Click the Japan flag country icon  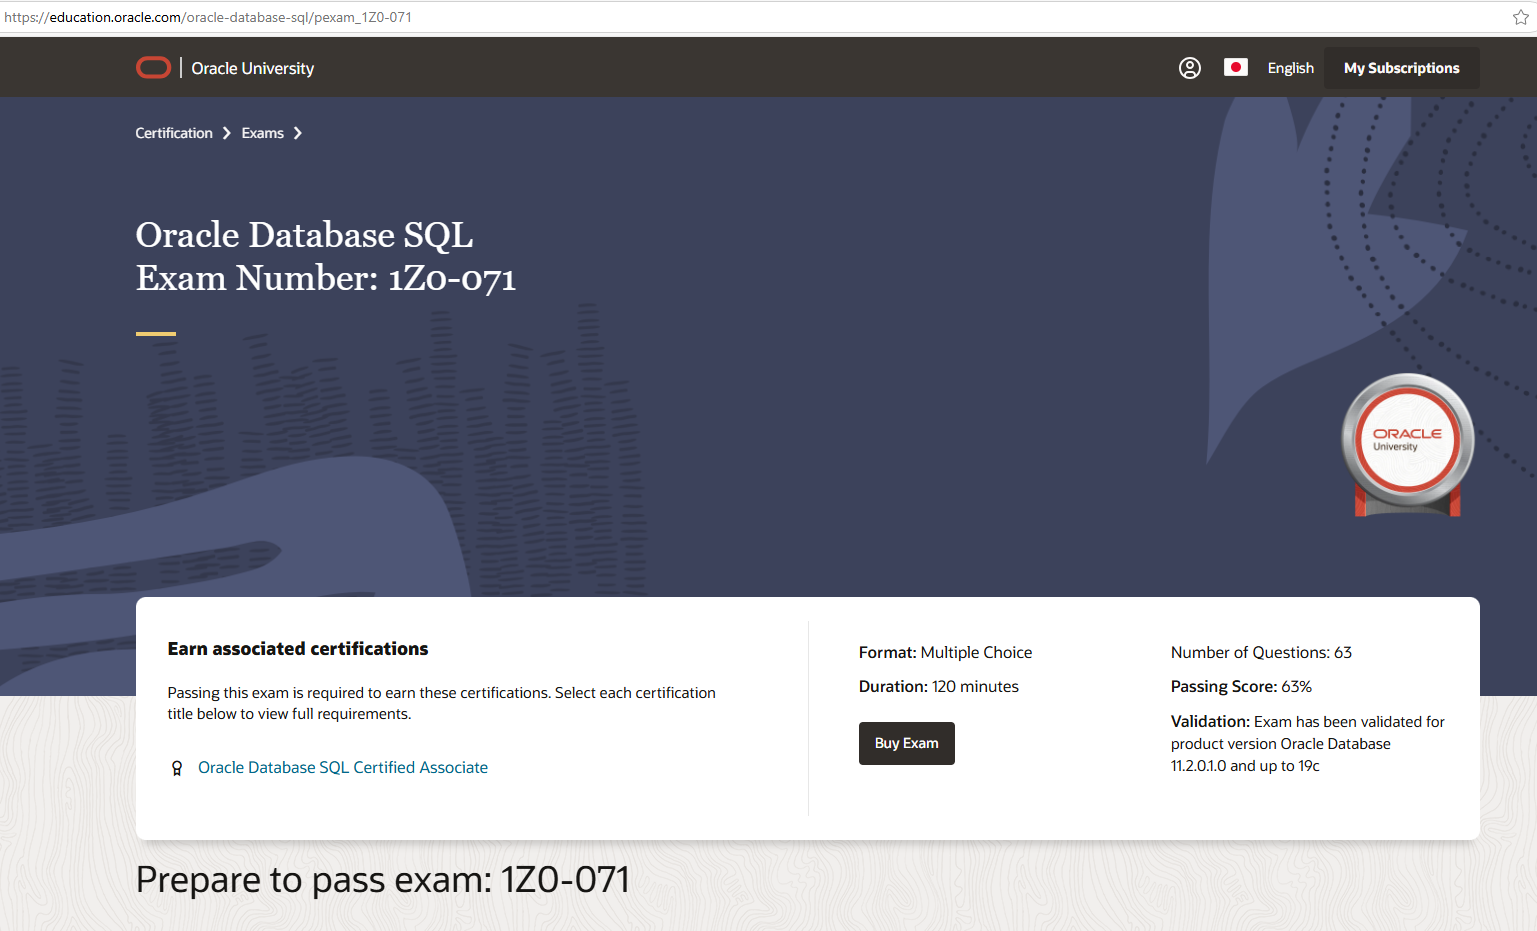pos(1236,67)
